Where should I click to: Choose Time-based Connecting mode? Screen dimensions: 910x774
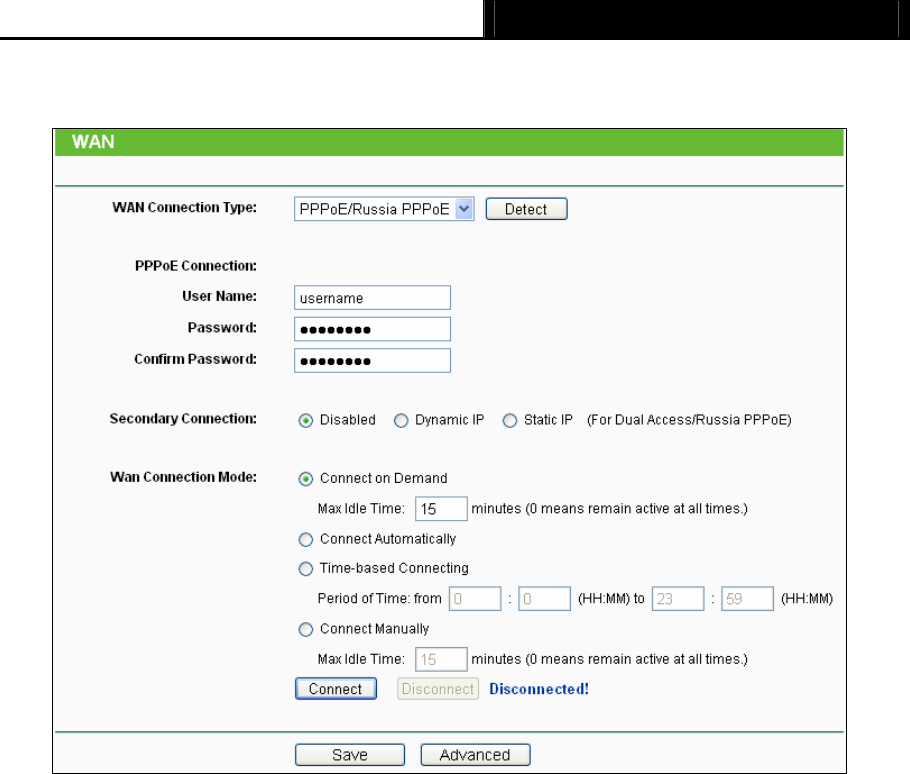pos(306,569)
